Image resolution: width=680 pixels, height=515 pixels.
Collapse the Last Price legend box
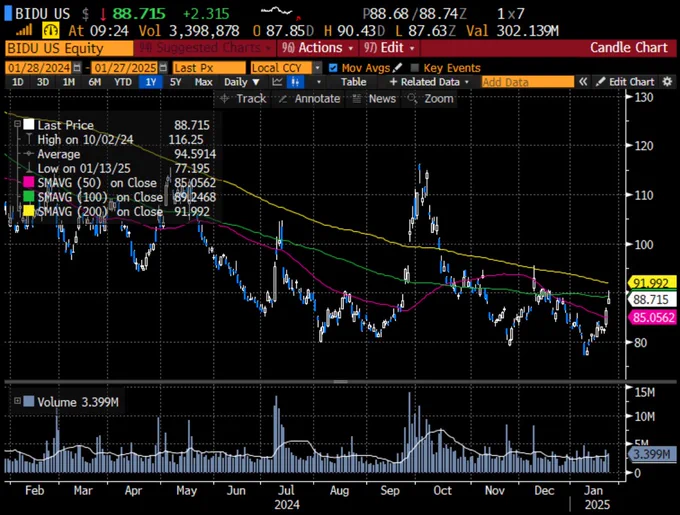tap(17, 124)
